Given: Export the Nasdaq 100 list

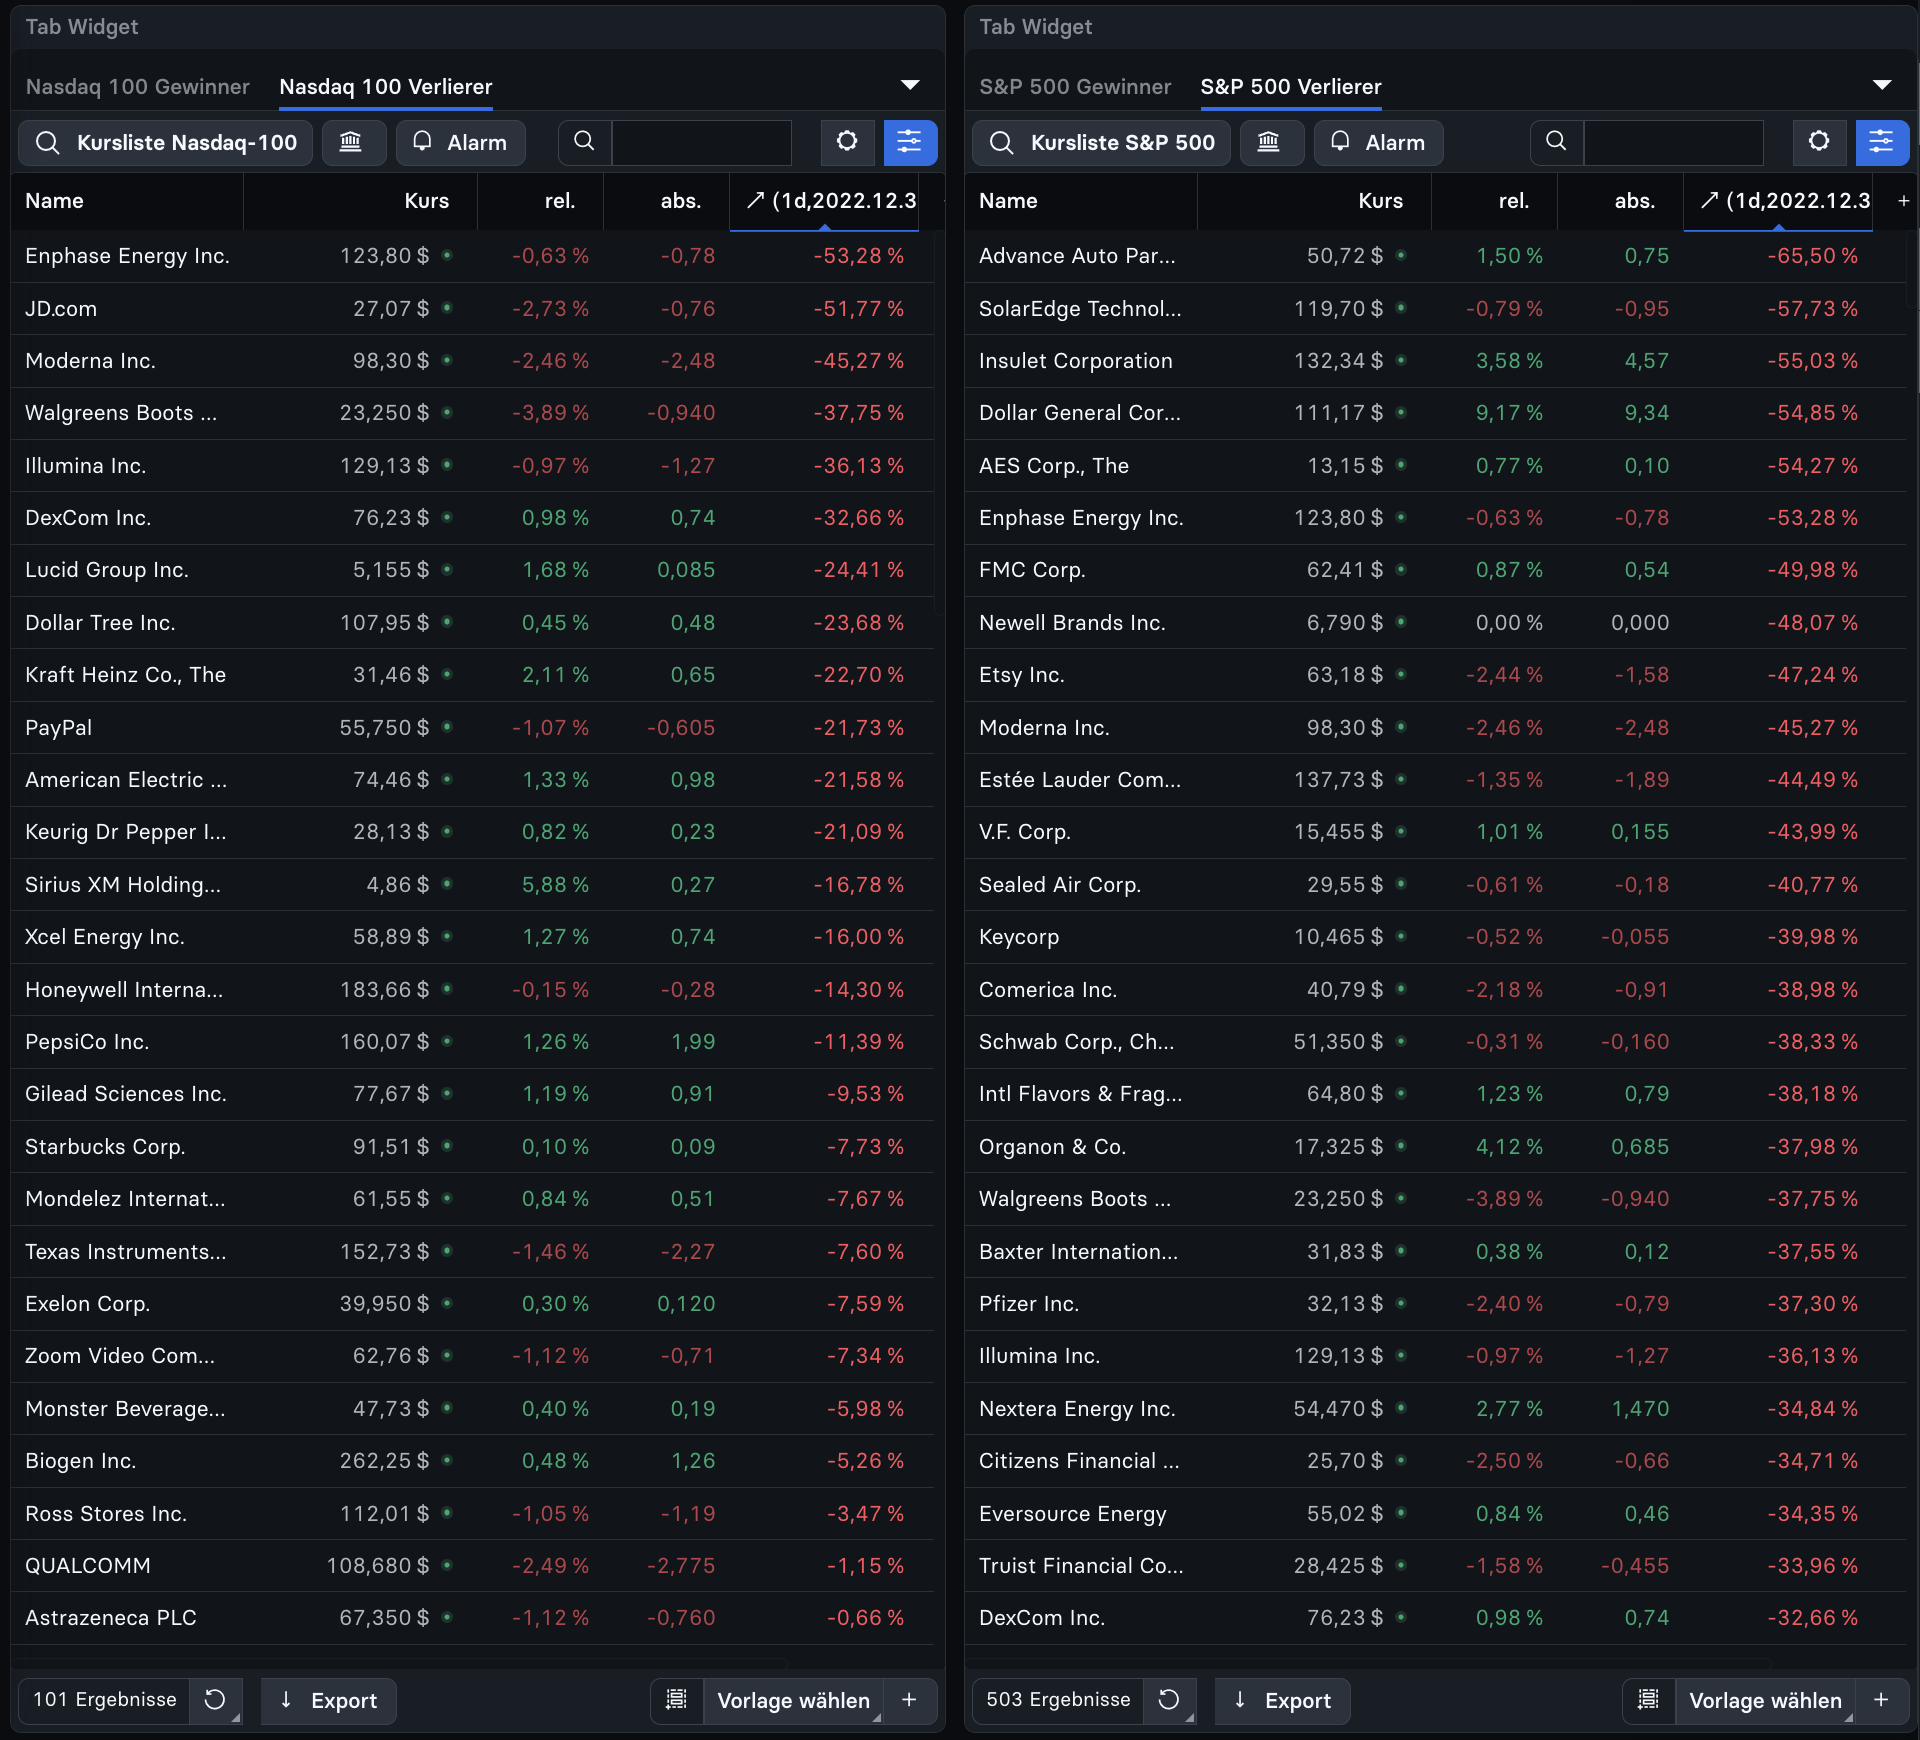Looking at the screenshot, I should pos(329,1700).
